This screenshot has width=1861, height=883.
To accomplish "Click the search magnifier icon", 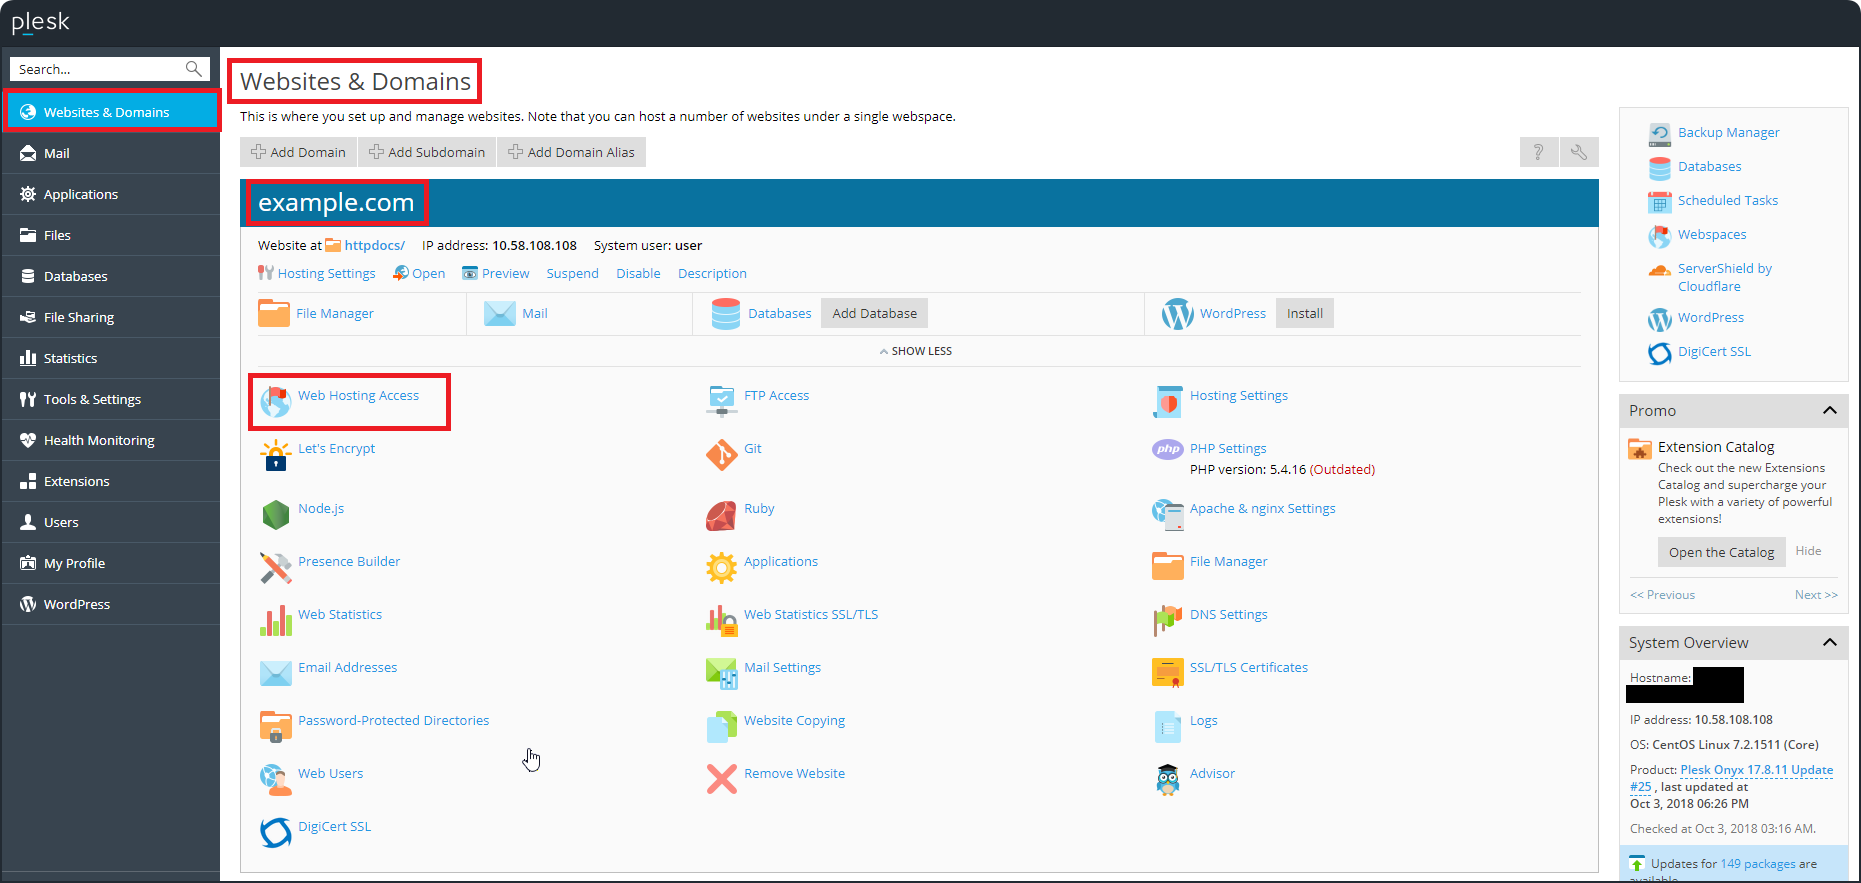I will click(x=194, y=69).
